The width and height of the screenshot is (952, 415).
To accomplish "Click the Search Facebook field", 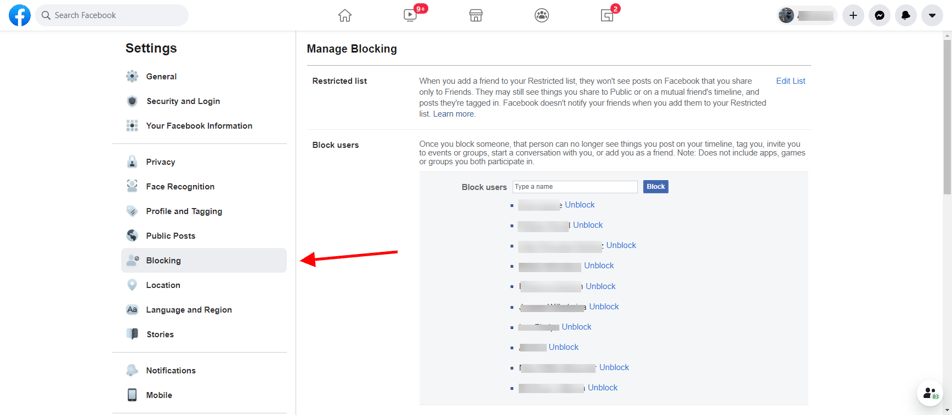I will coord(112,15).
